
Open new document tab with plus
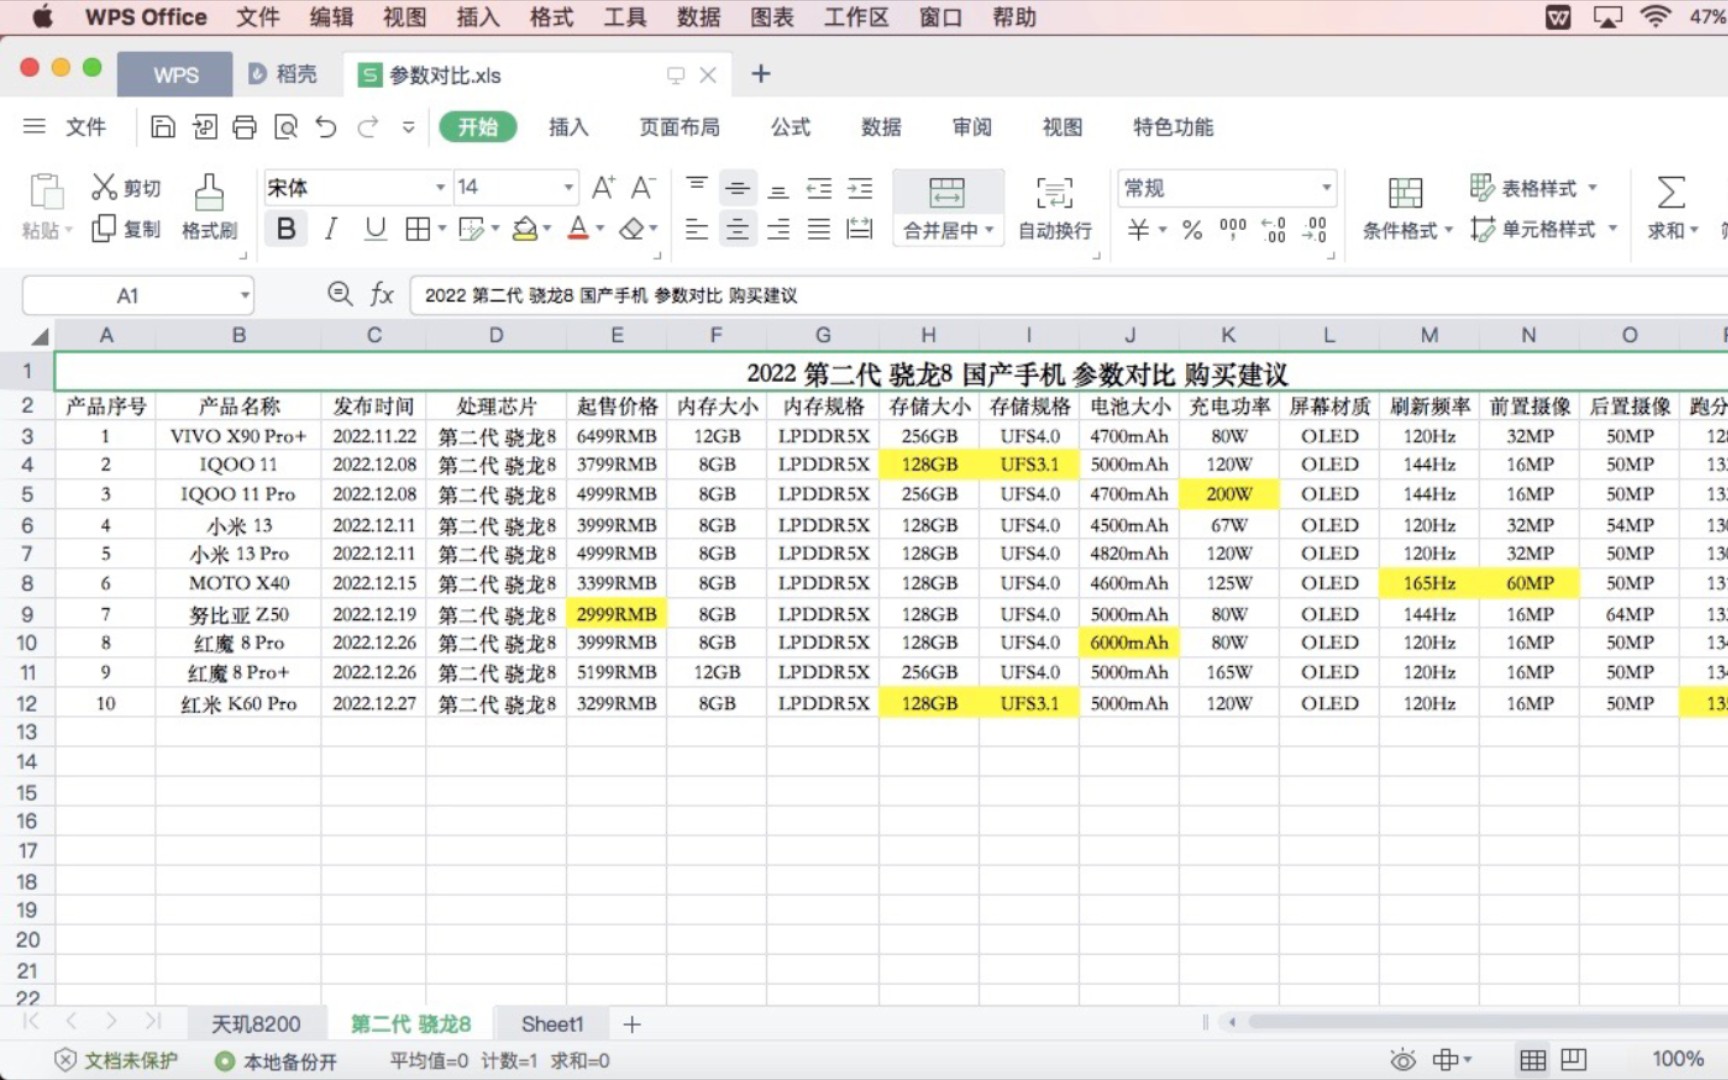pyautogui.click(x=760, y=74)
